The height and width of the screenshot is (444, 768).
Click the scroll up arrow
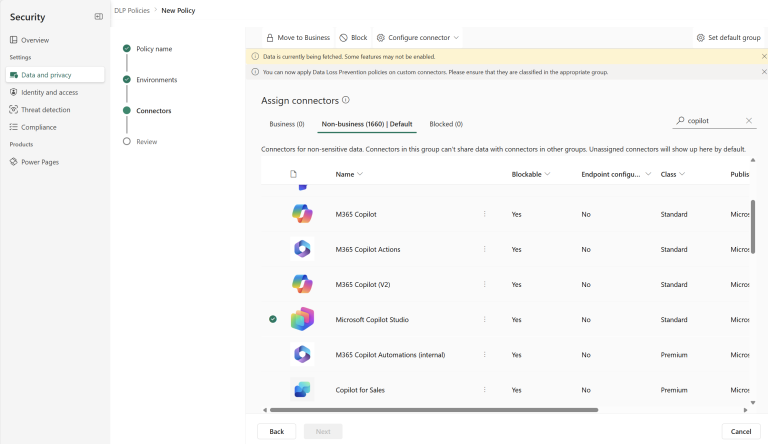753,160
